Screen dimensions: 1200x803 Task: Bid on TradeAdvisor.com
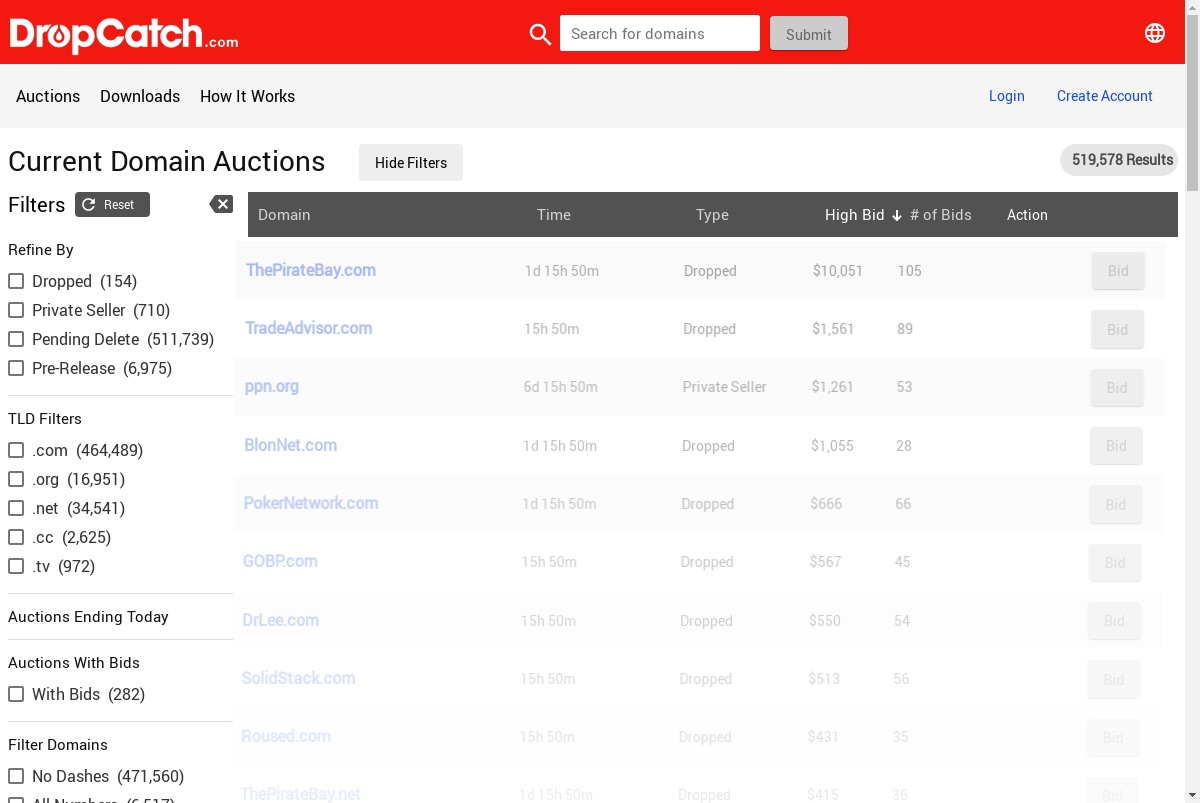tap(1117, 329)
